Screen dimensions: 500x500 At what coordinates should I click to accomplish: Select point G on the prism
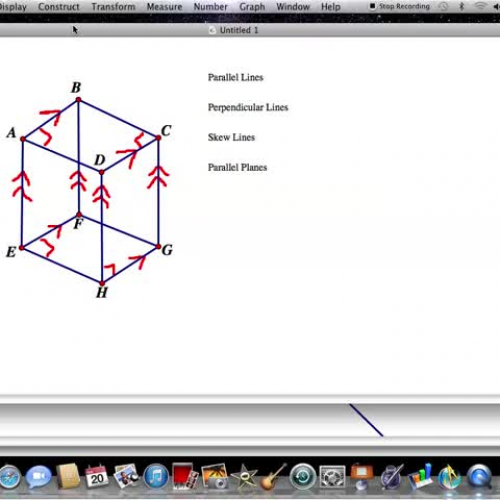158,247
